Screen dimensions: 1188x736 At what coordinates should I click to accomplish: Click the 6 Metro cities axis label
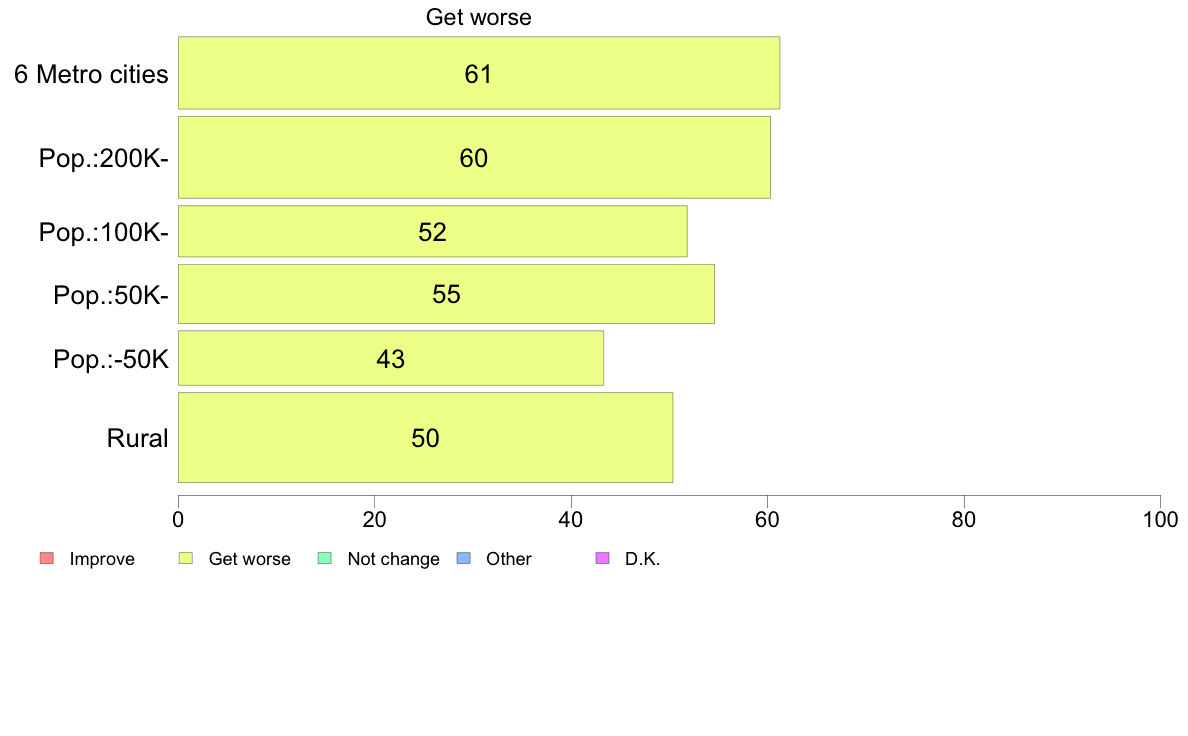(x=91, y=74)
